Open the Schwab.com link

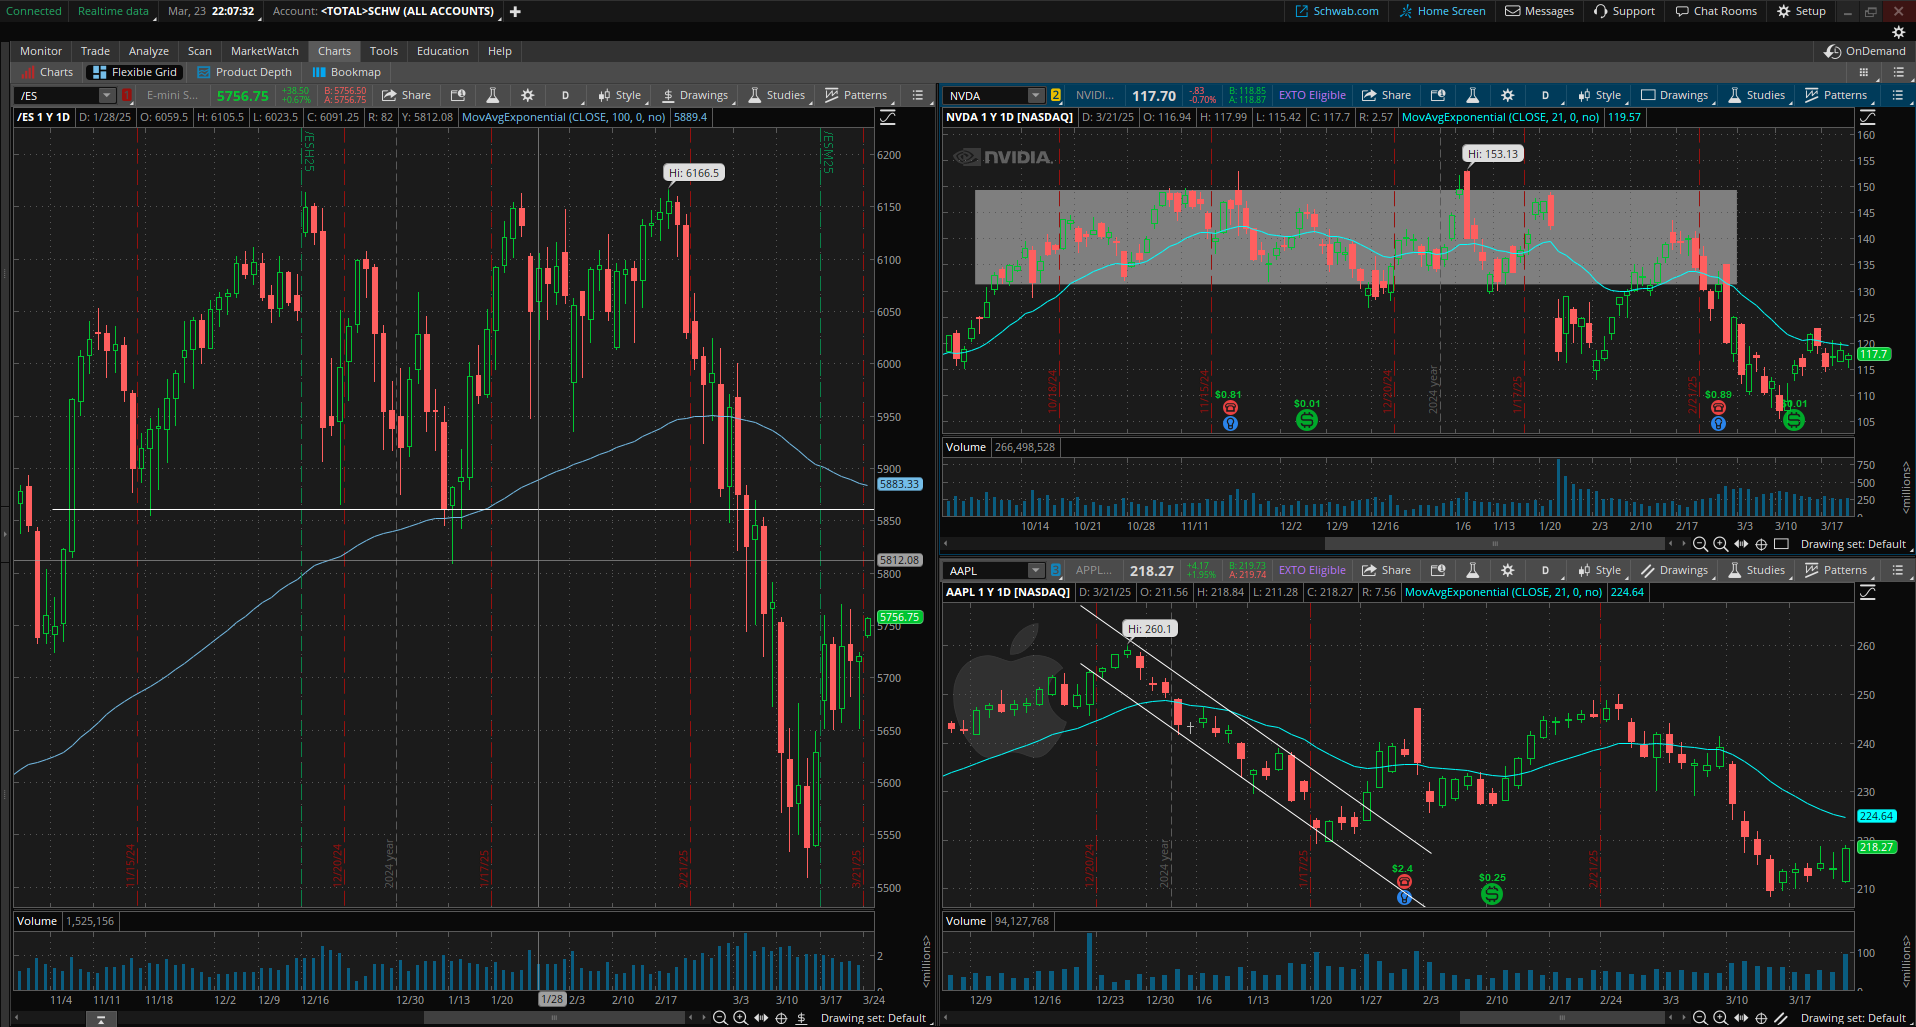tap(1337, 11)
